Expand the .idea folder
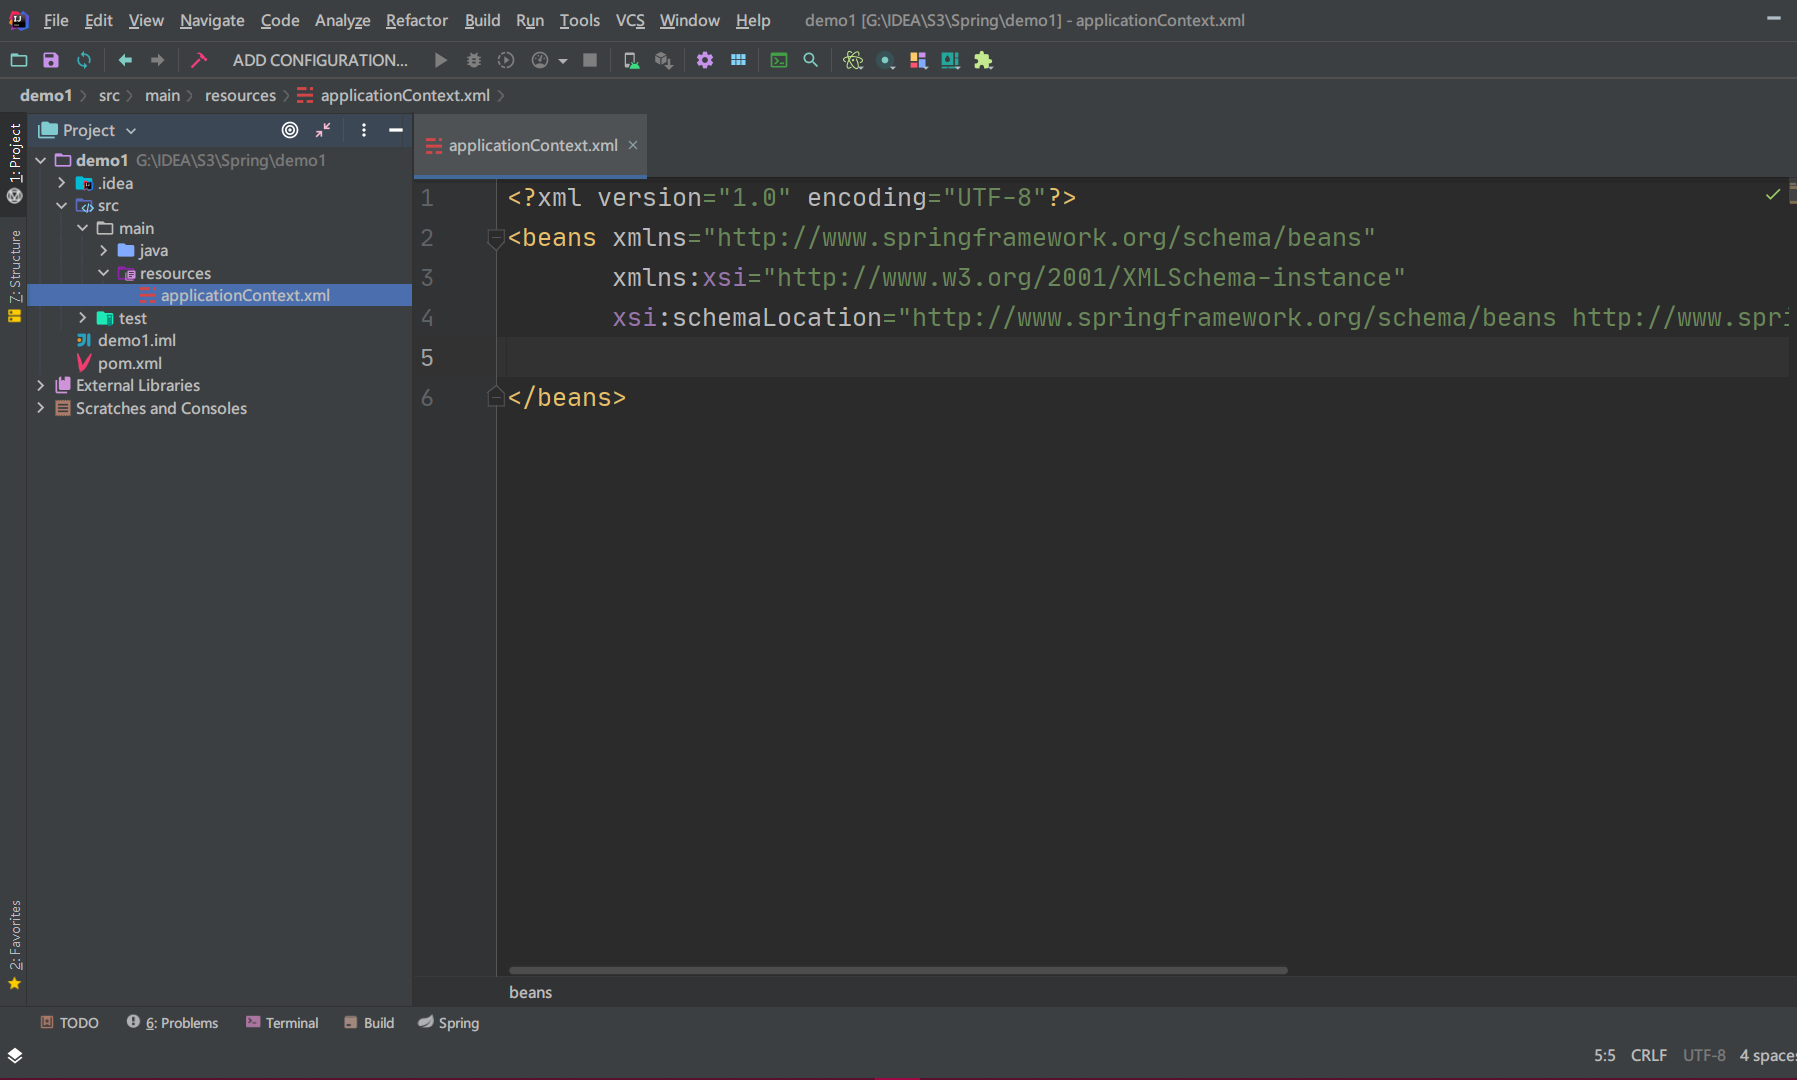Image resolution: width=1797 pixels, height=1080 pixels. click(x=62, y=183)
